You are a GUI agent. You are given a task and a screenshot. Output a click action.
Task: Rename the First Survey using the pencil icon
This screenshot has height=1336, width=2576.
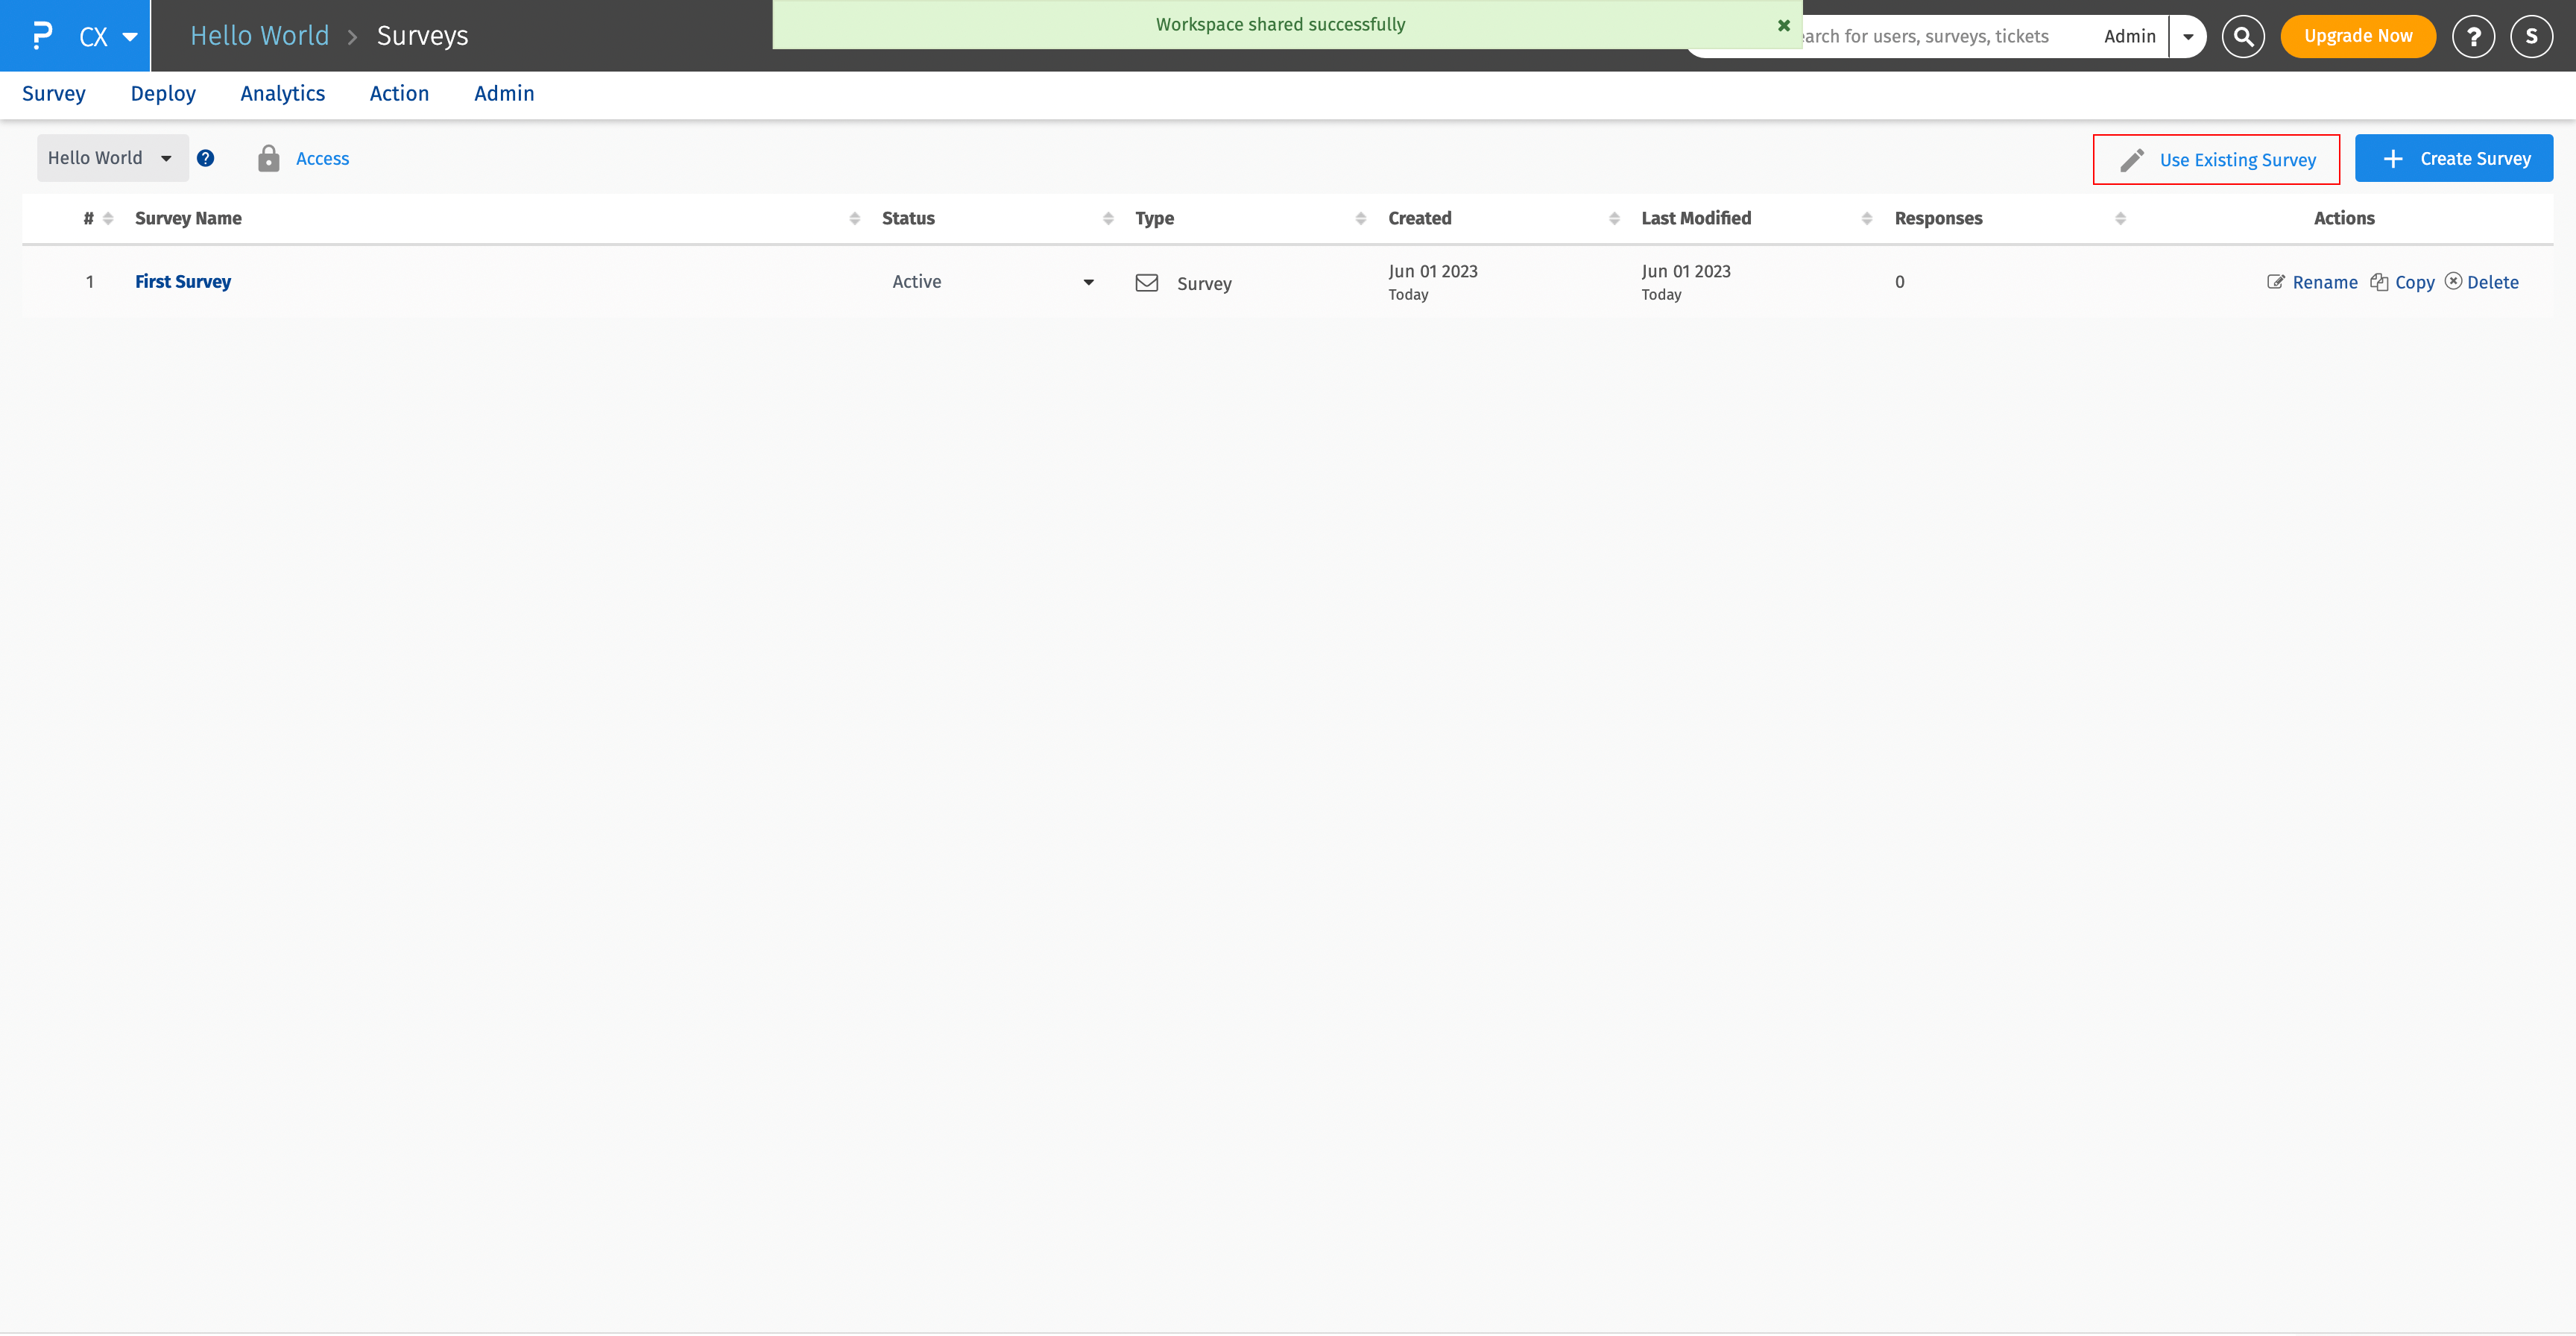point(2275,281)
